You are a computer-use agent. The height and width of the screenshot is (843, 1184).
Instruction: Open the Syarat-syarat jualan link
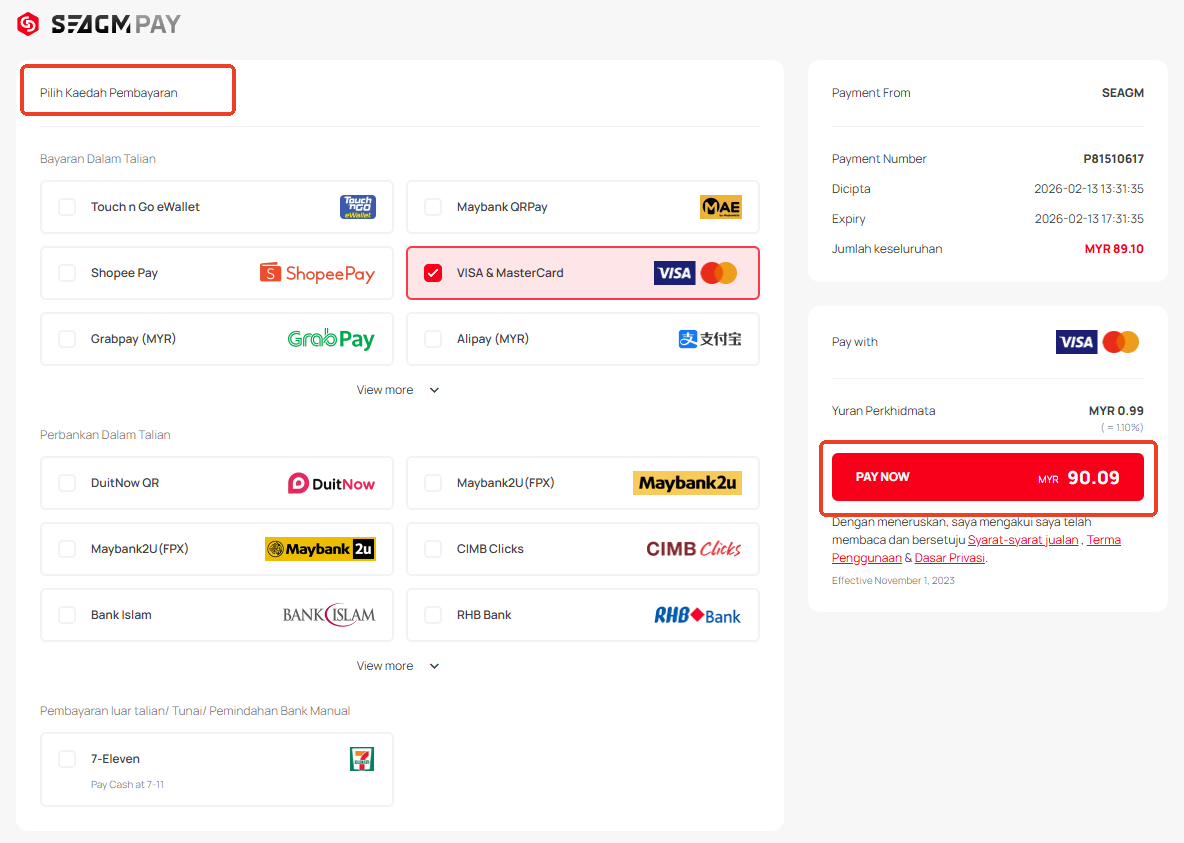pos(1022,540)
